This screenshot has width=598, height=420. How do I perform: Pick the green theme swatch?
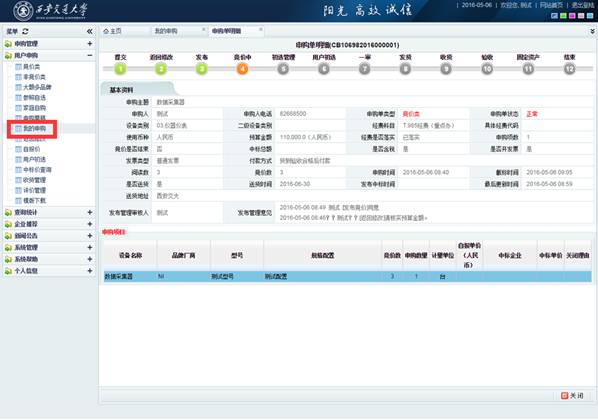point(563,16)
